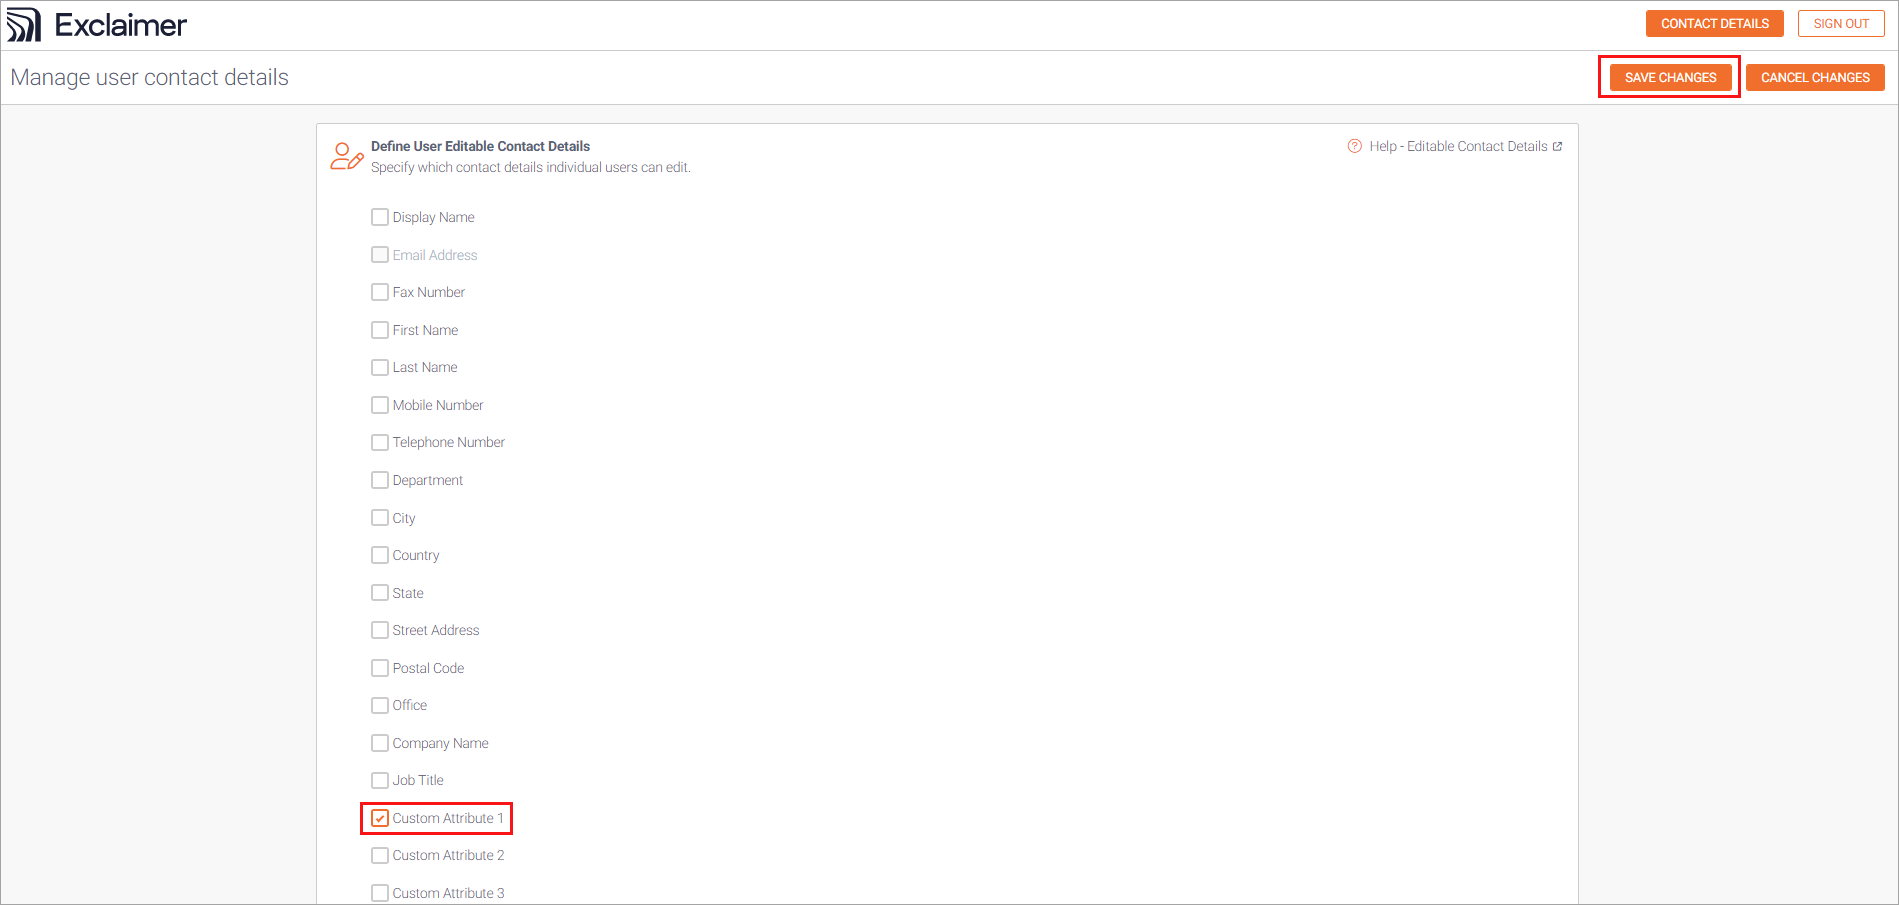Click the help question mark icon
1899x905 pixels.
tap(1354, 146)
